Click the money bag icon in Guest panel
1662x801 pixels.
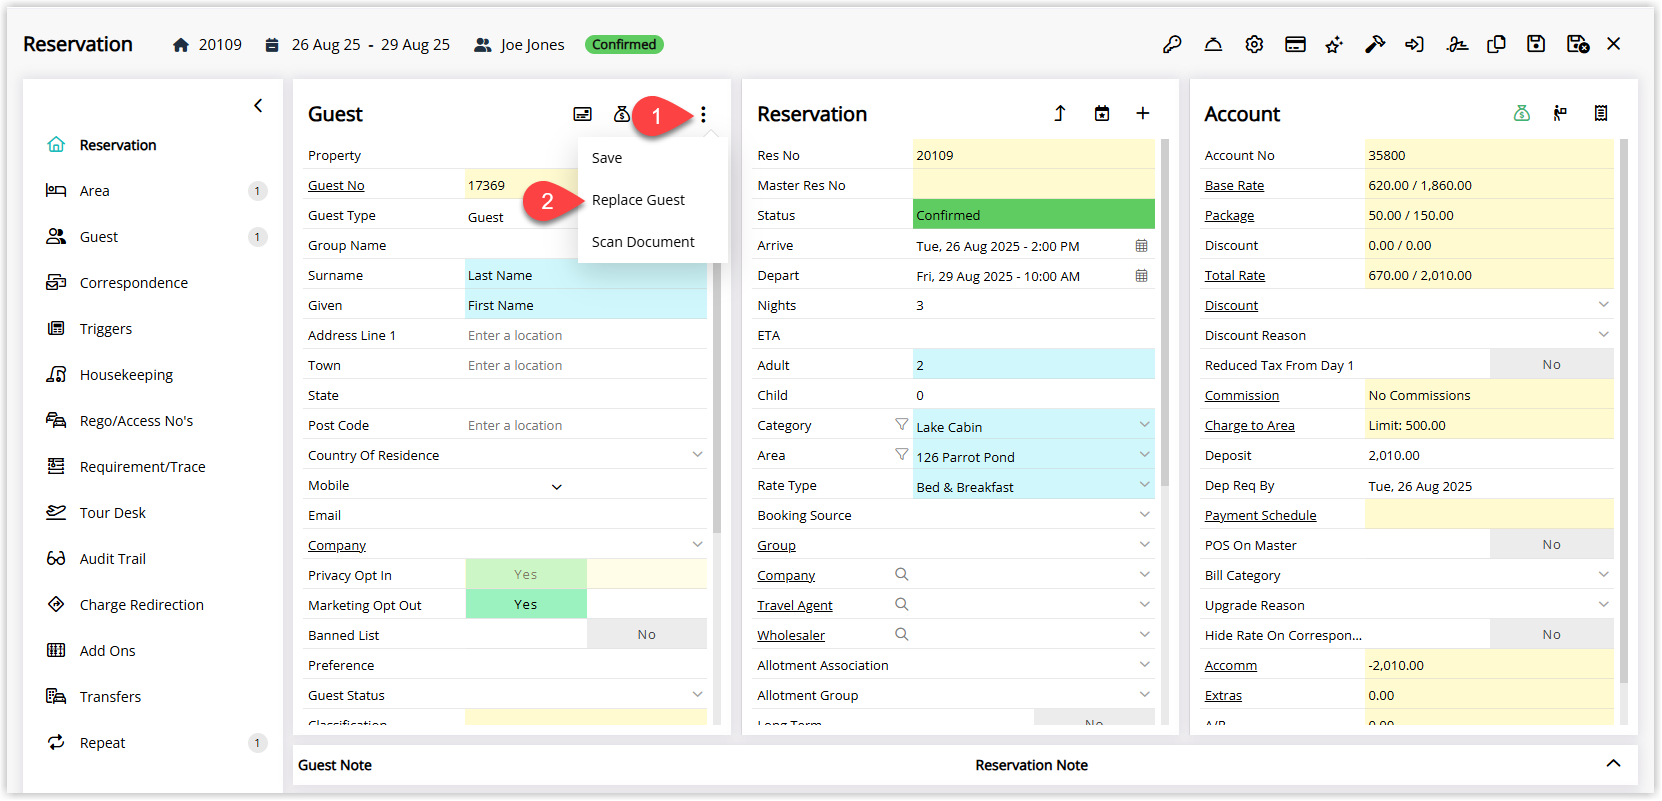[621, 114]
